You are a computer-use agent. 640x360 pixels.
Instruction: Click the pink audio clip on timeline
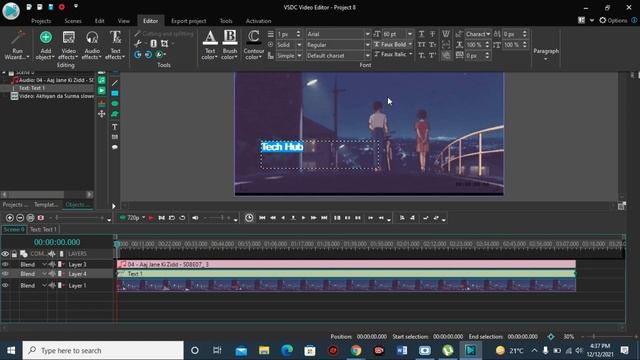346,264
